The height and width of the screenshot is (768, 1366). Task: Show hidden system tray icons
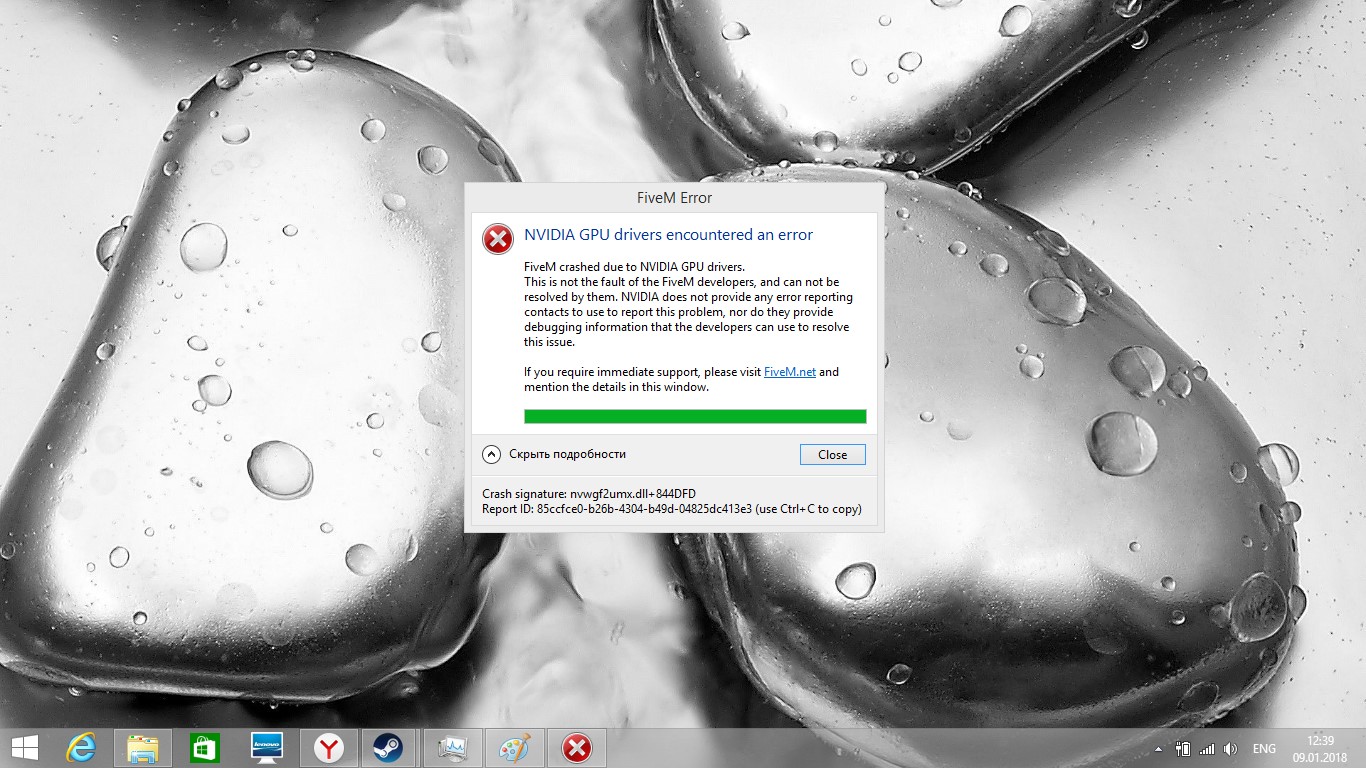tap(1158, 749)
